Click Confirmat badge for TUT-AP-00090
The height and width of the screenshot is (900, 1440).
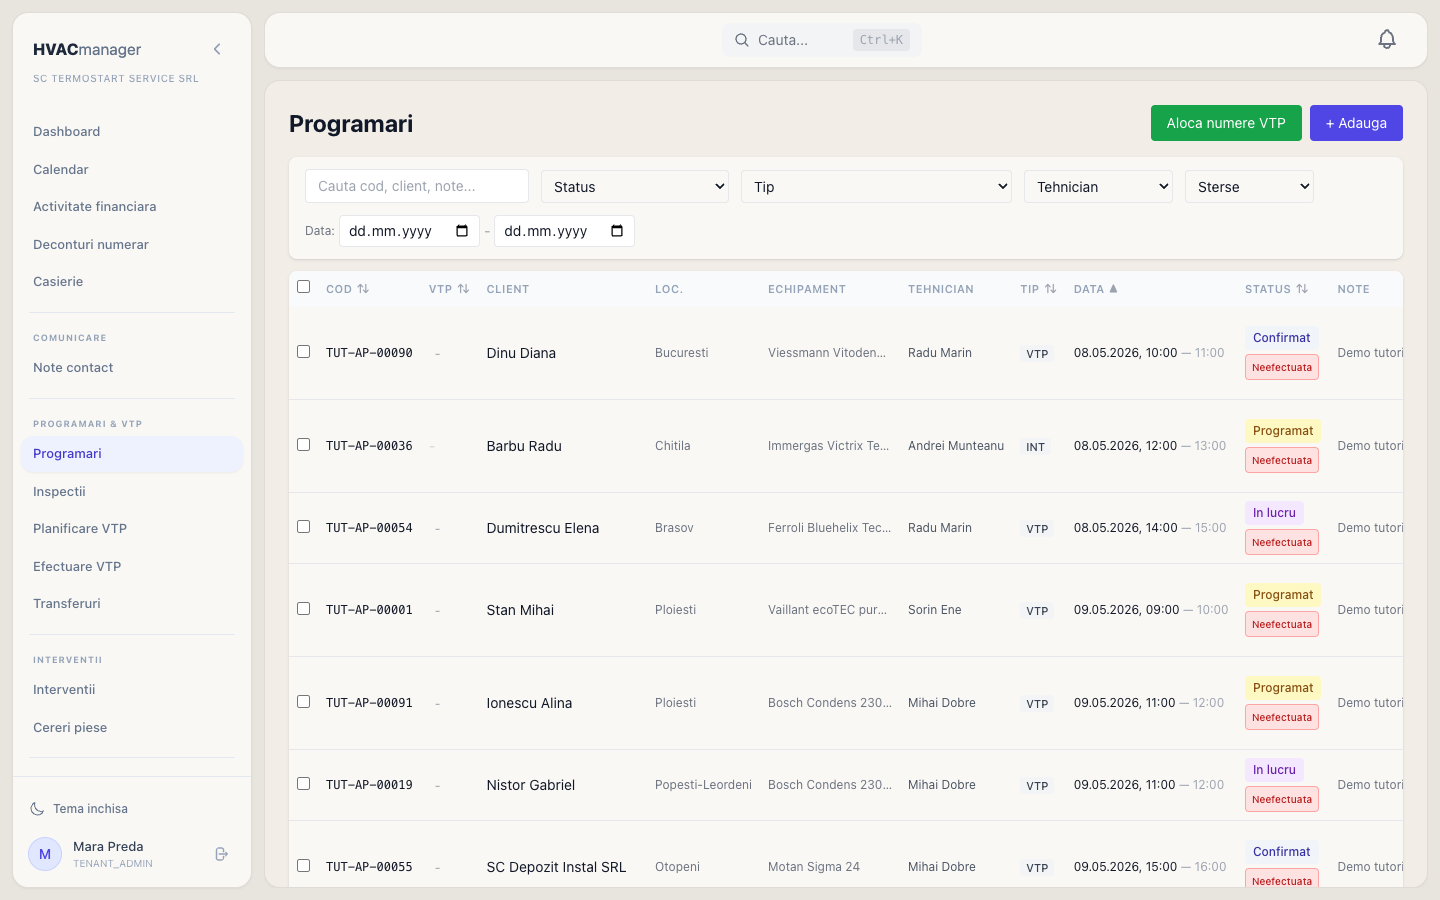point(1281,338)
